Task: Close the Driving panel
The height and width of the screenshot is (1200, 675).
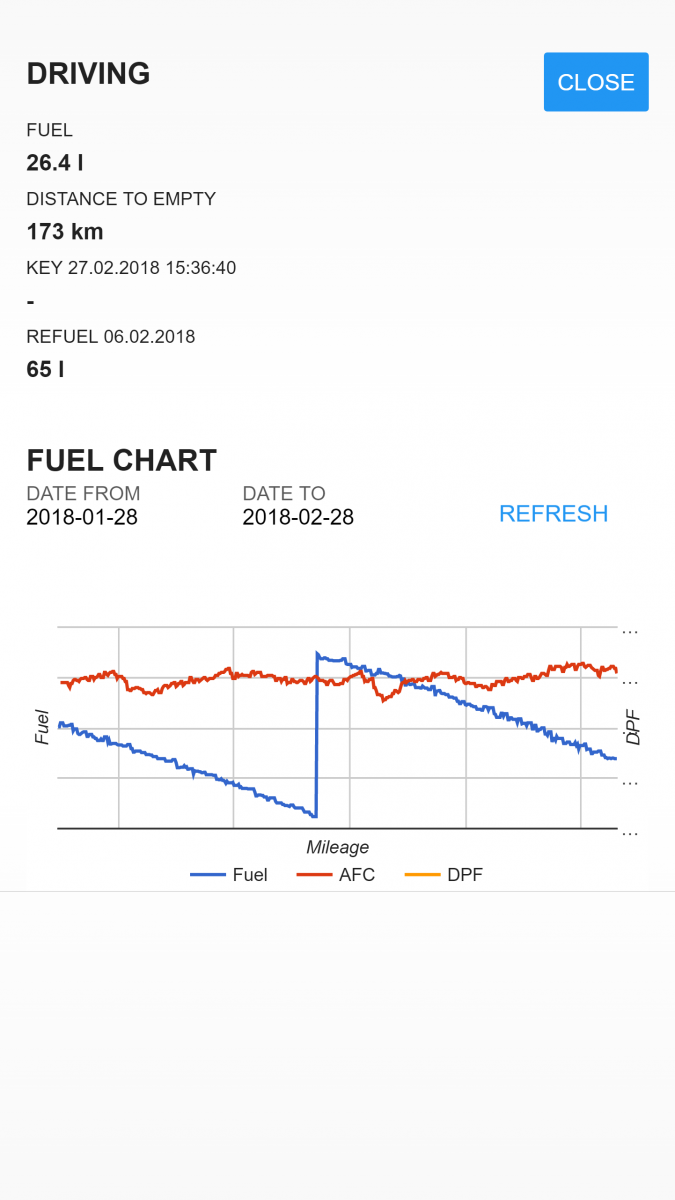Action: pos(596,82)
